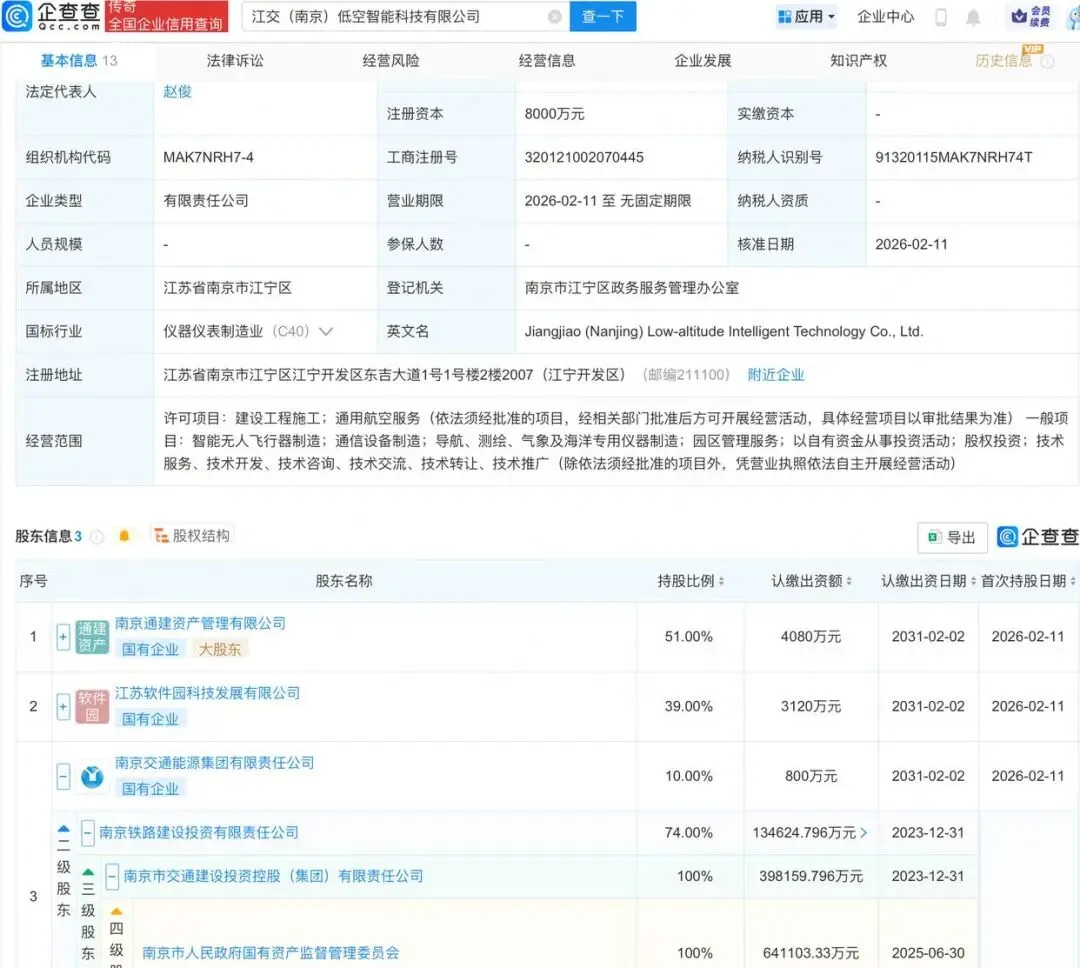Click the 导出 export button

pyautogui.click(x=953, y=537)
